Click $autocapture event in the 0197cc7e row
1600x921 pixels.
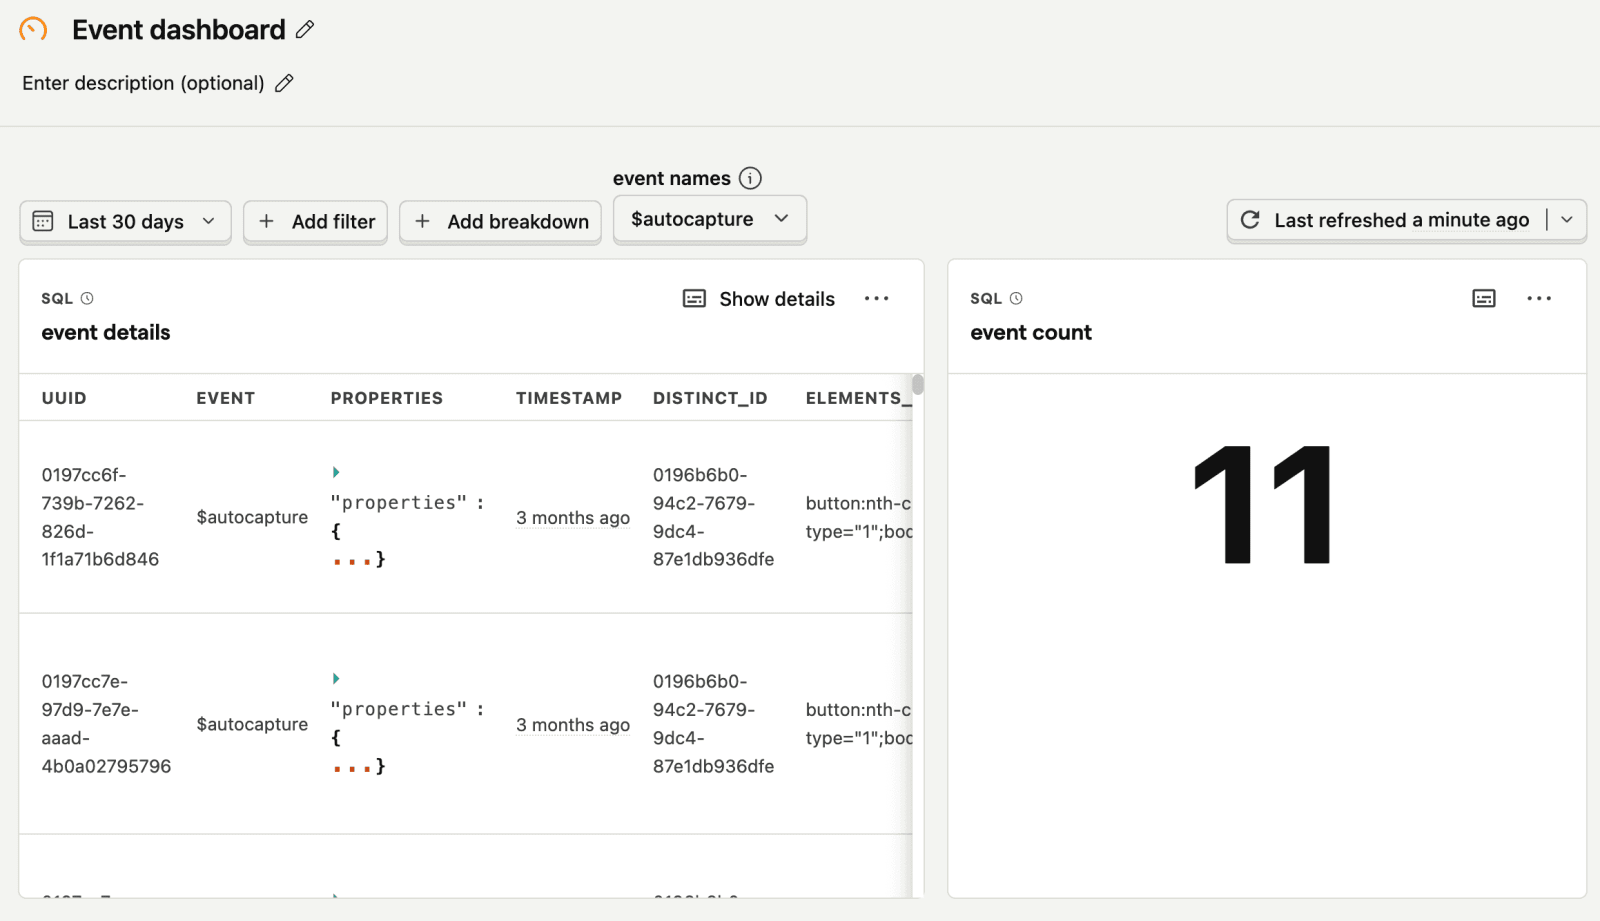tap(252, 724)
